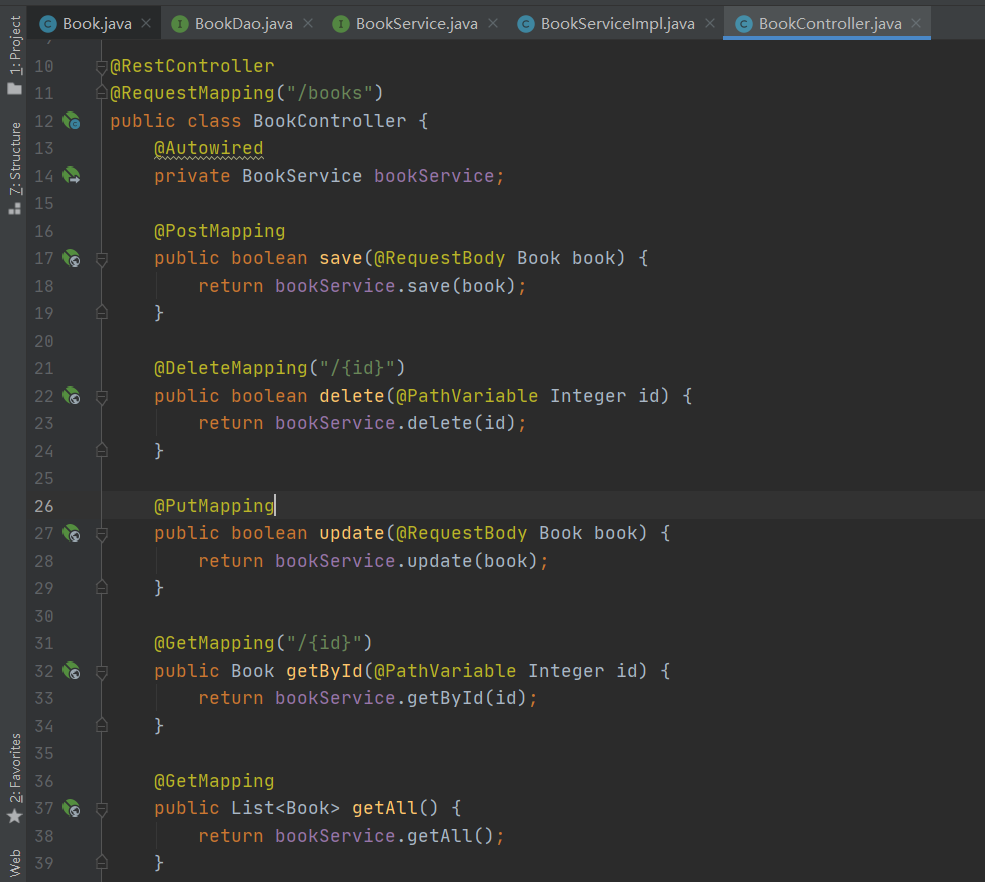Click the @RestController annotation
The image size is (985, 882).
pos(192,66)
